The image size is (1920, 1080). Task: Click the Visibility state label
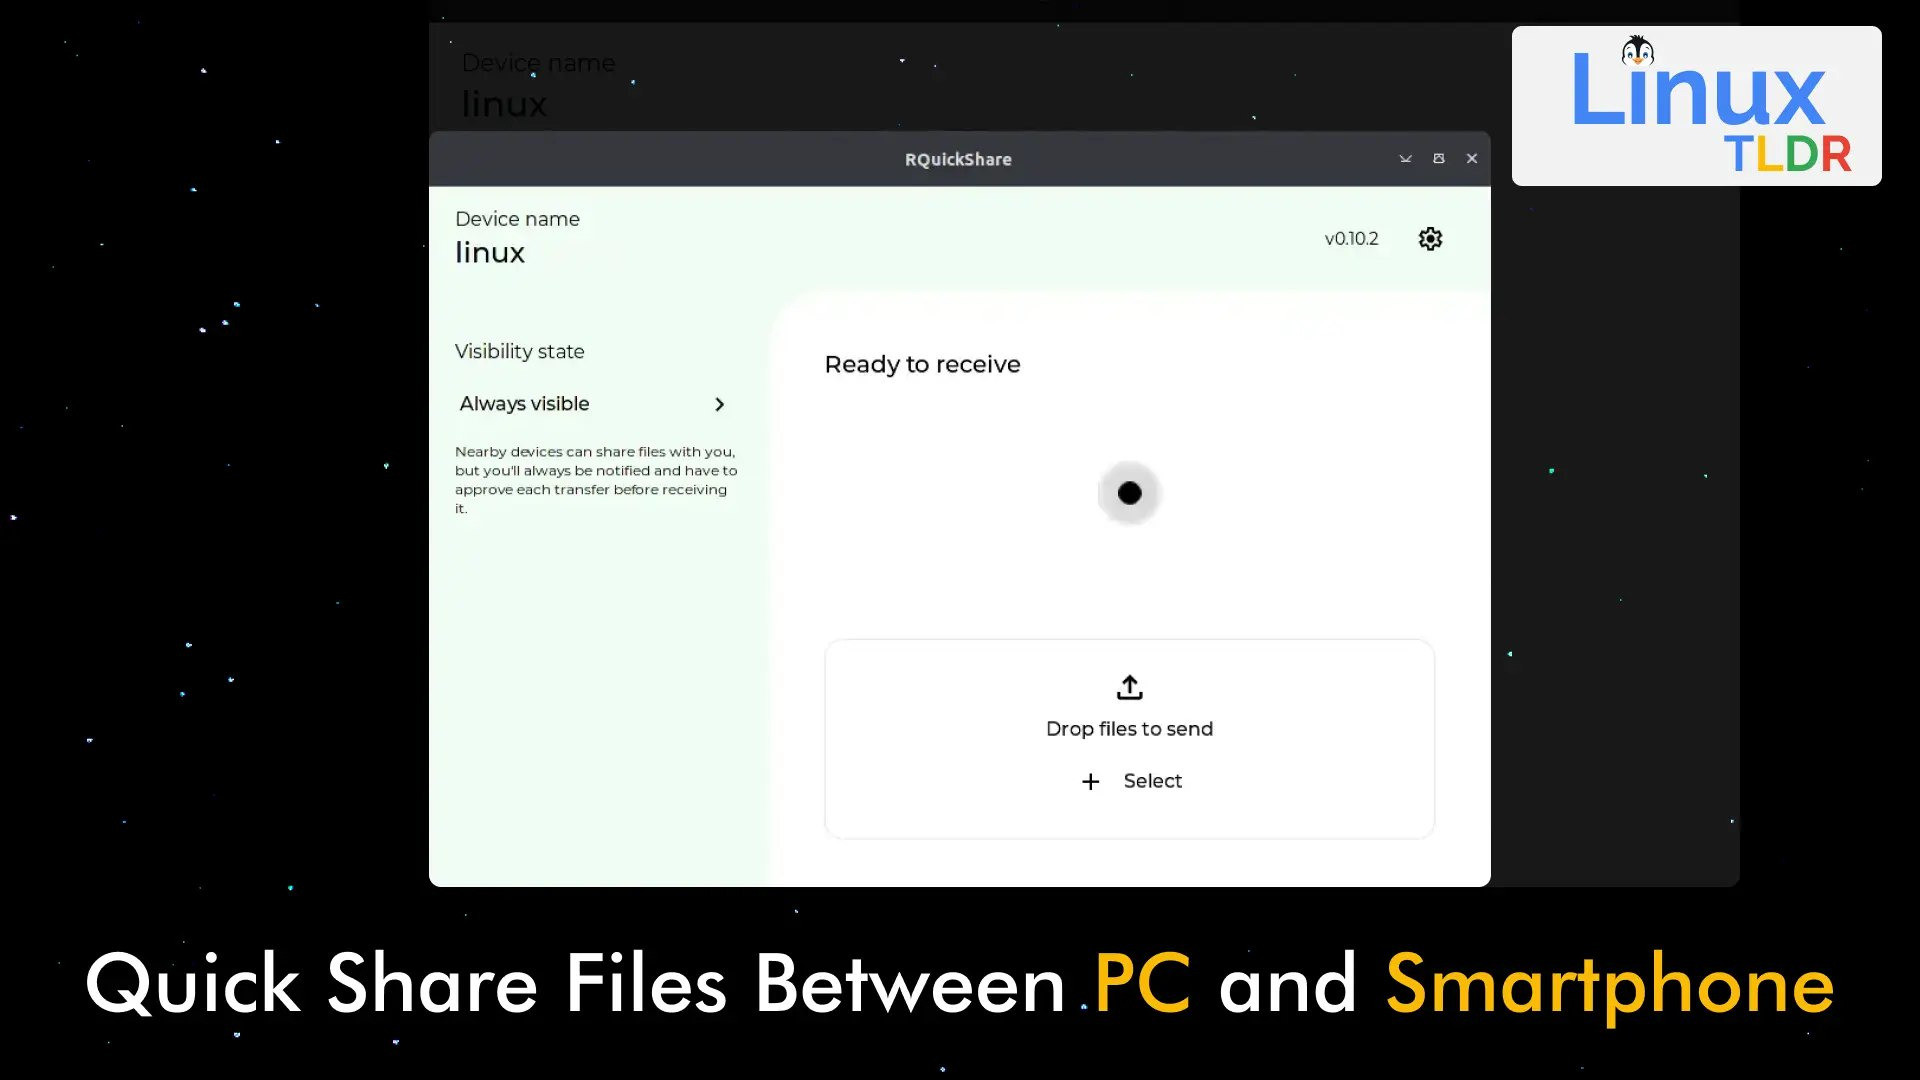tap(519, 352)
